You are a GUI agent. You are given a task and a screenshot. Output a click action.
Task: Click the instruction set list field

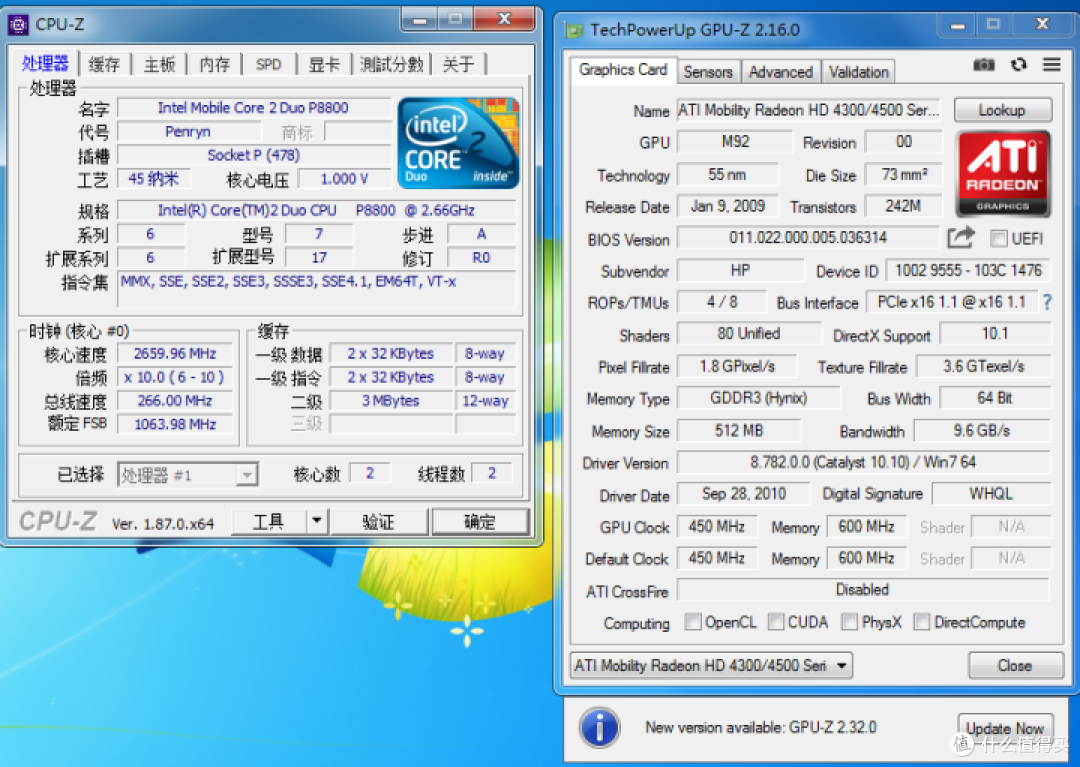coord(317,288)
